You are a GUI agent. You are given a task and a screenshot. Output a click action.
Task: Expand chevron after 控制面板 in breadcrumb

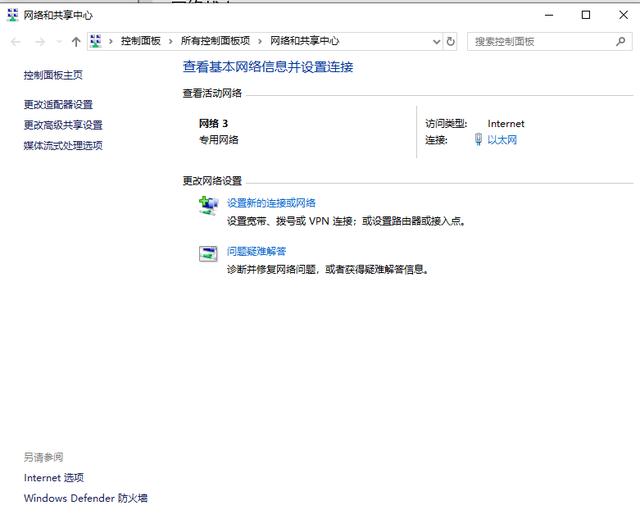pyautogui.click(x=171, y=41)
